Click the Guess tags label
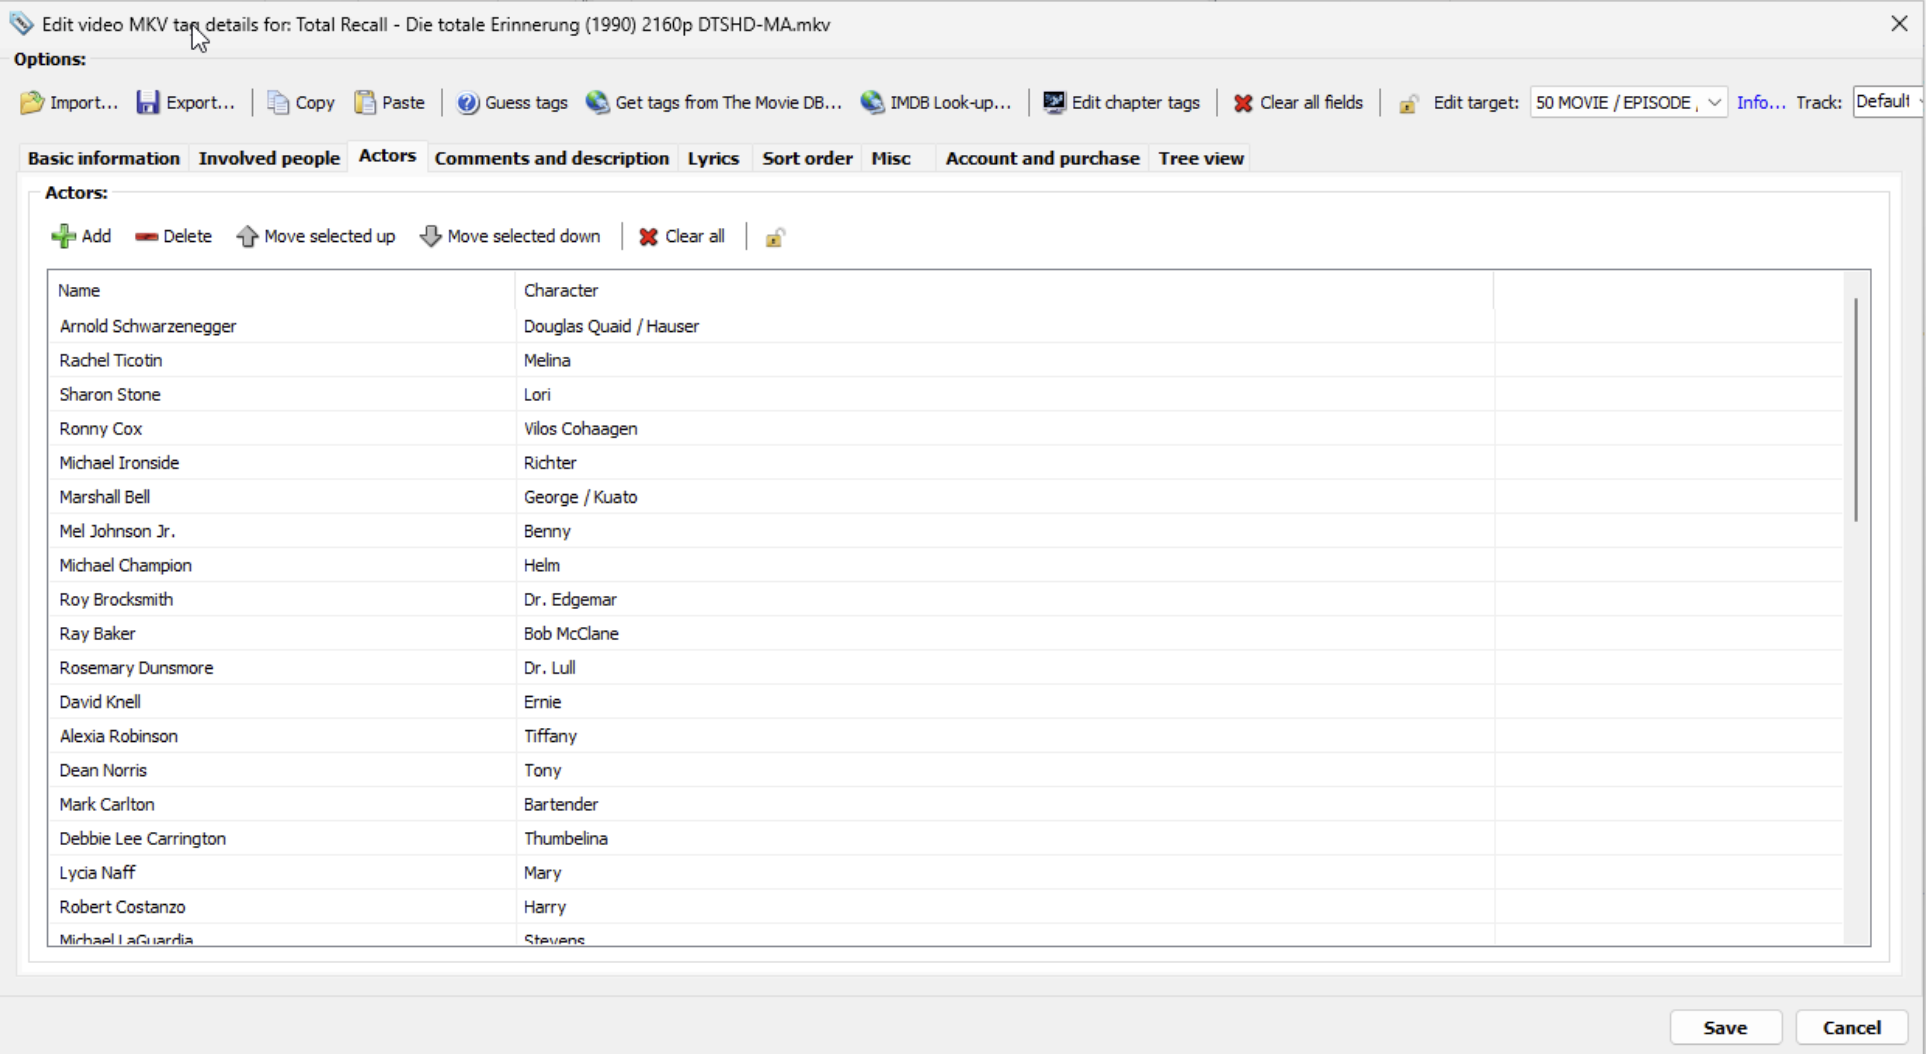This screenshot has height=1054, width=1926. (526, 102)
